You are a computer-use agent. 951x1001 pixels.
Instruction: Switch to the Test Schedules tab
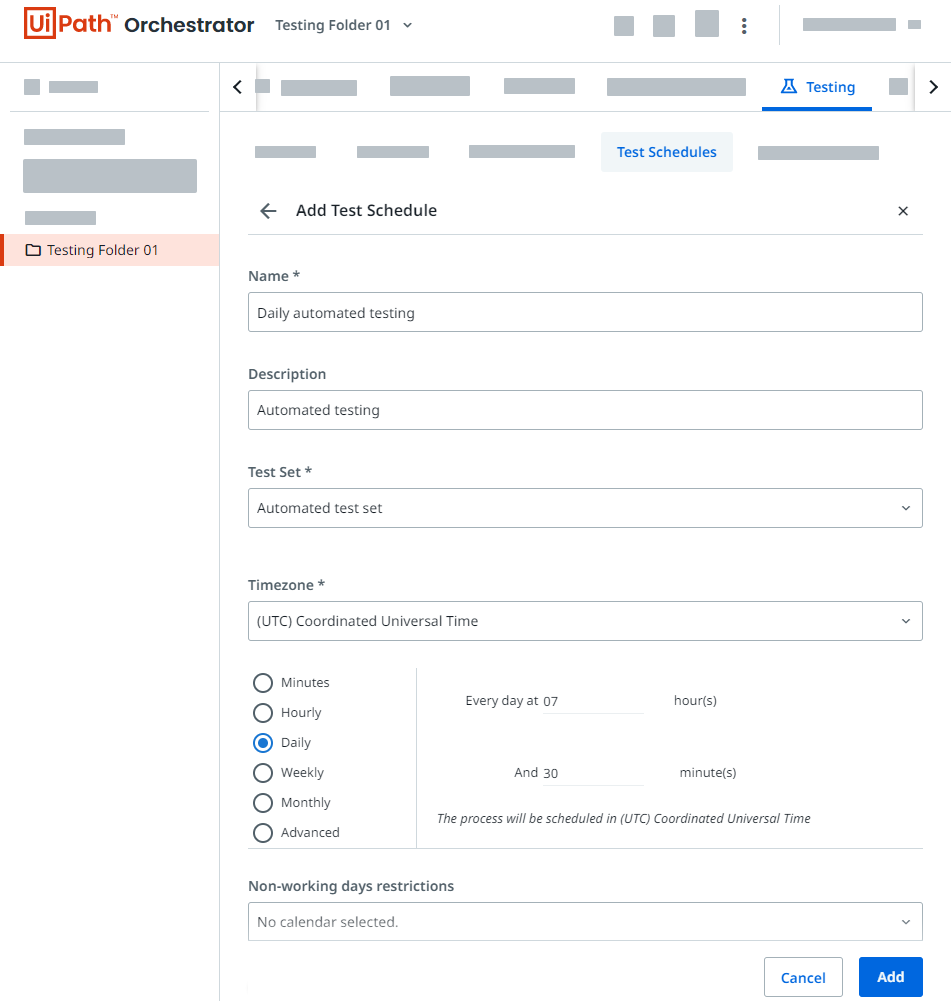666,152
